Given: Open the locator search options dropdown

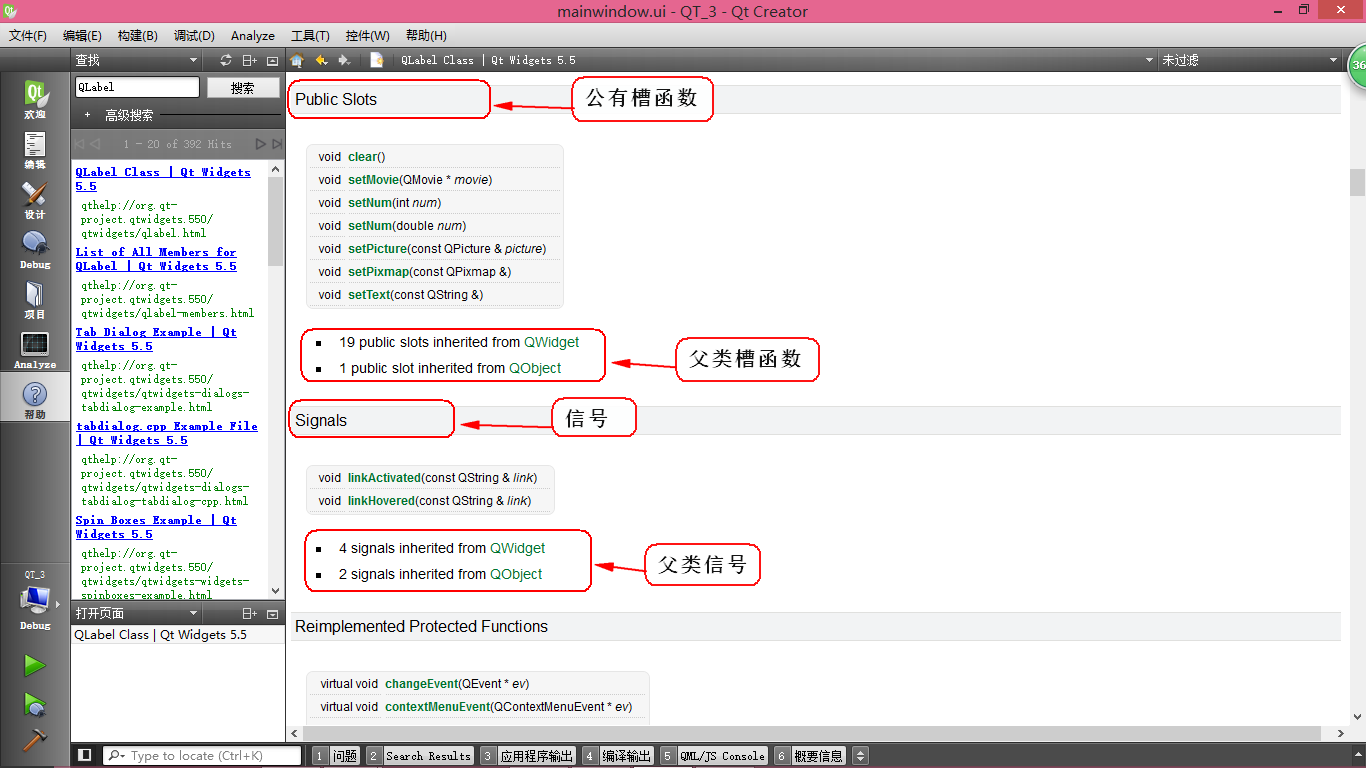Looking at the screenshot, I should pyautogui.click(x=116, y=756).
